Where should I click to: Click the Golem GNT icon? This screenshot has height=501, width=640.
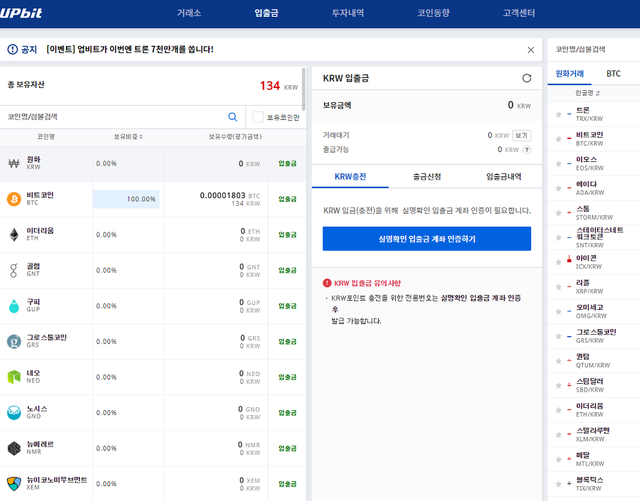pos(14,270)
